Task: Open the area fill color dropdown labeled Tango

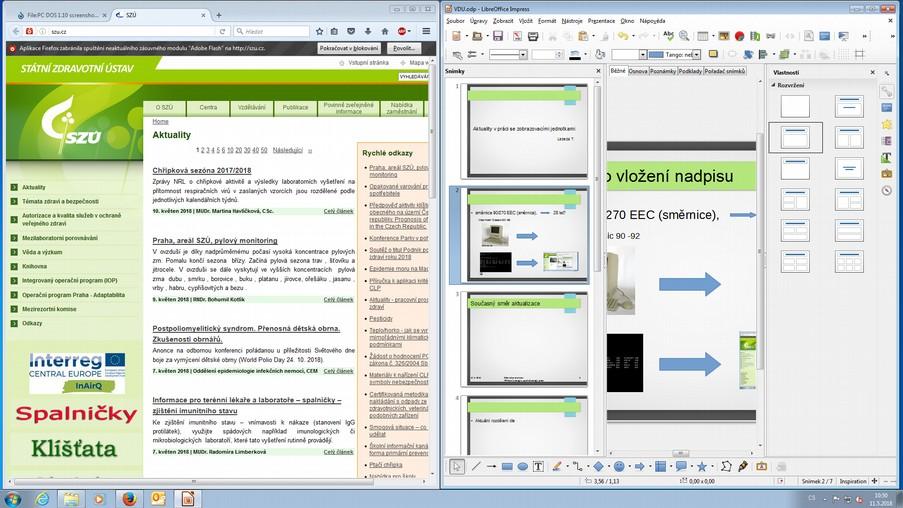Action: [696, 54]
